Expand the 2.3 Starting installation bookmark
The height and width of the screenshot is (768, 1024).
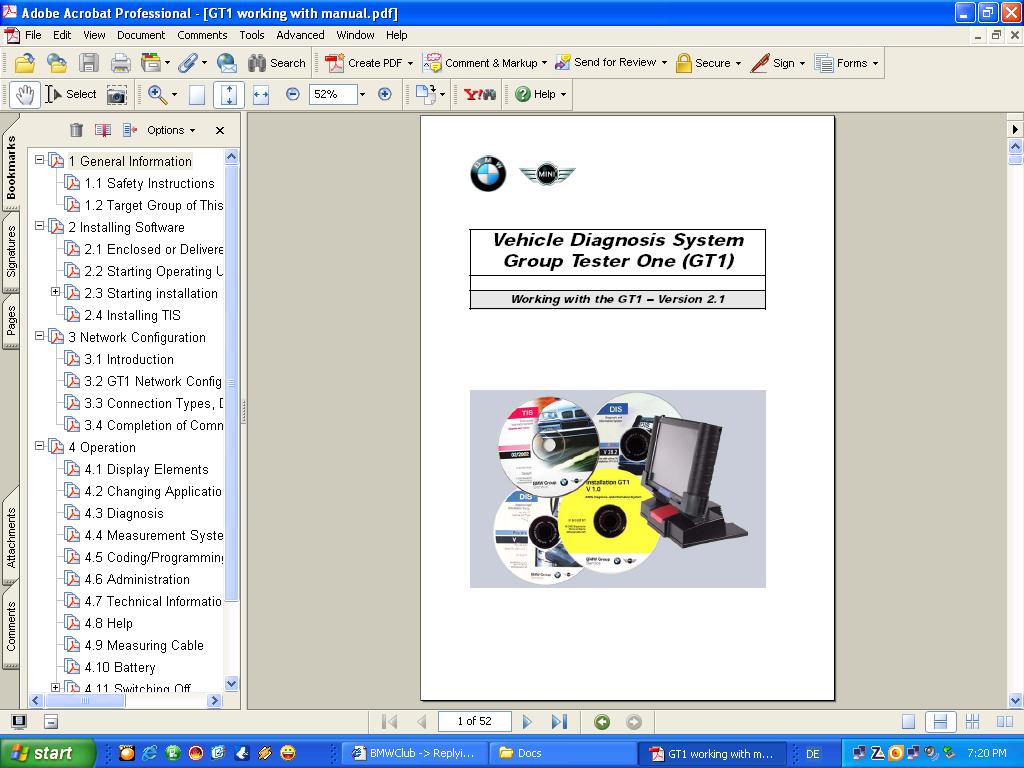click(56, 291)
